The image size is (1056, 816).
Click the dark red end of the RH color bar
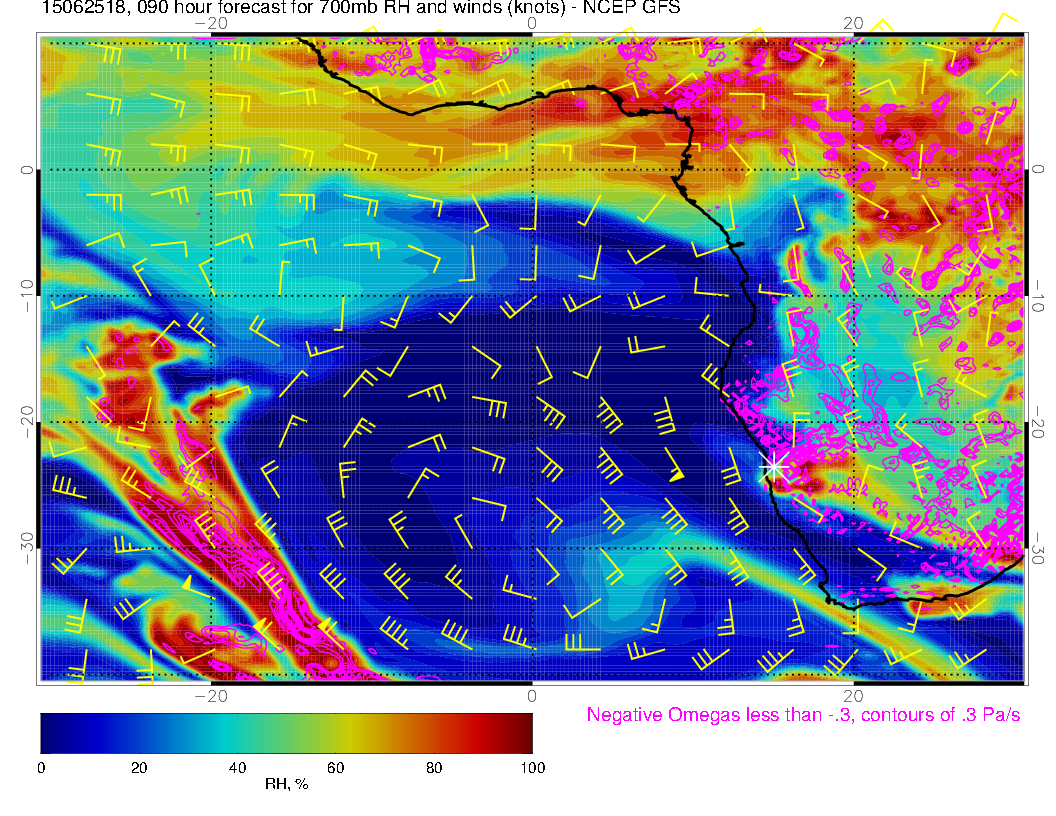pos(522,732)
